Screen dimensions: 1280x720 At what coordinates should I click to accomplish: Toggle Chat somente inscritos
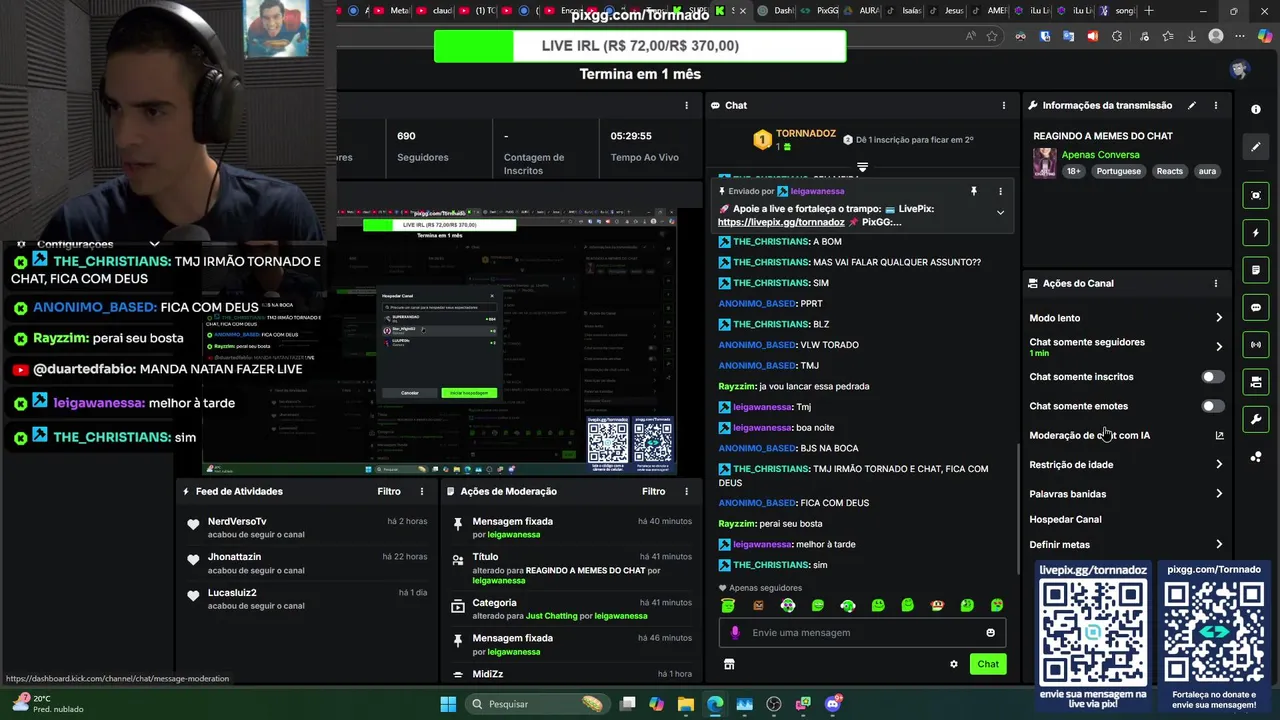tap(1212, 377)
